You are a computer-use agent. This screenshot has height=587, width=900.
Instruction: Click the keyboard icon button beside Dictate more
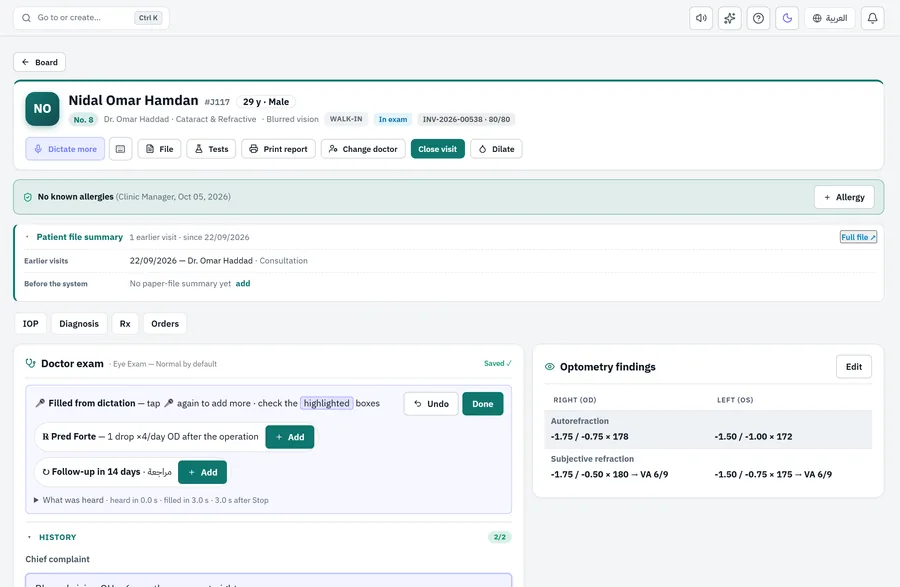pyautogui.click(x=121, y=149)
